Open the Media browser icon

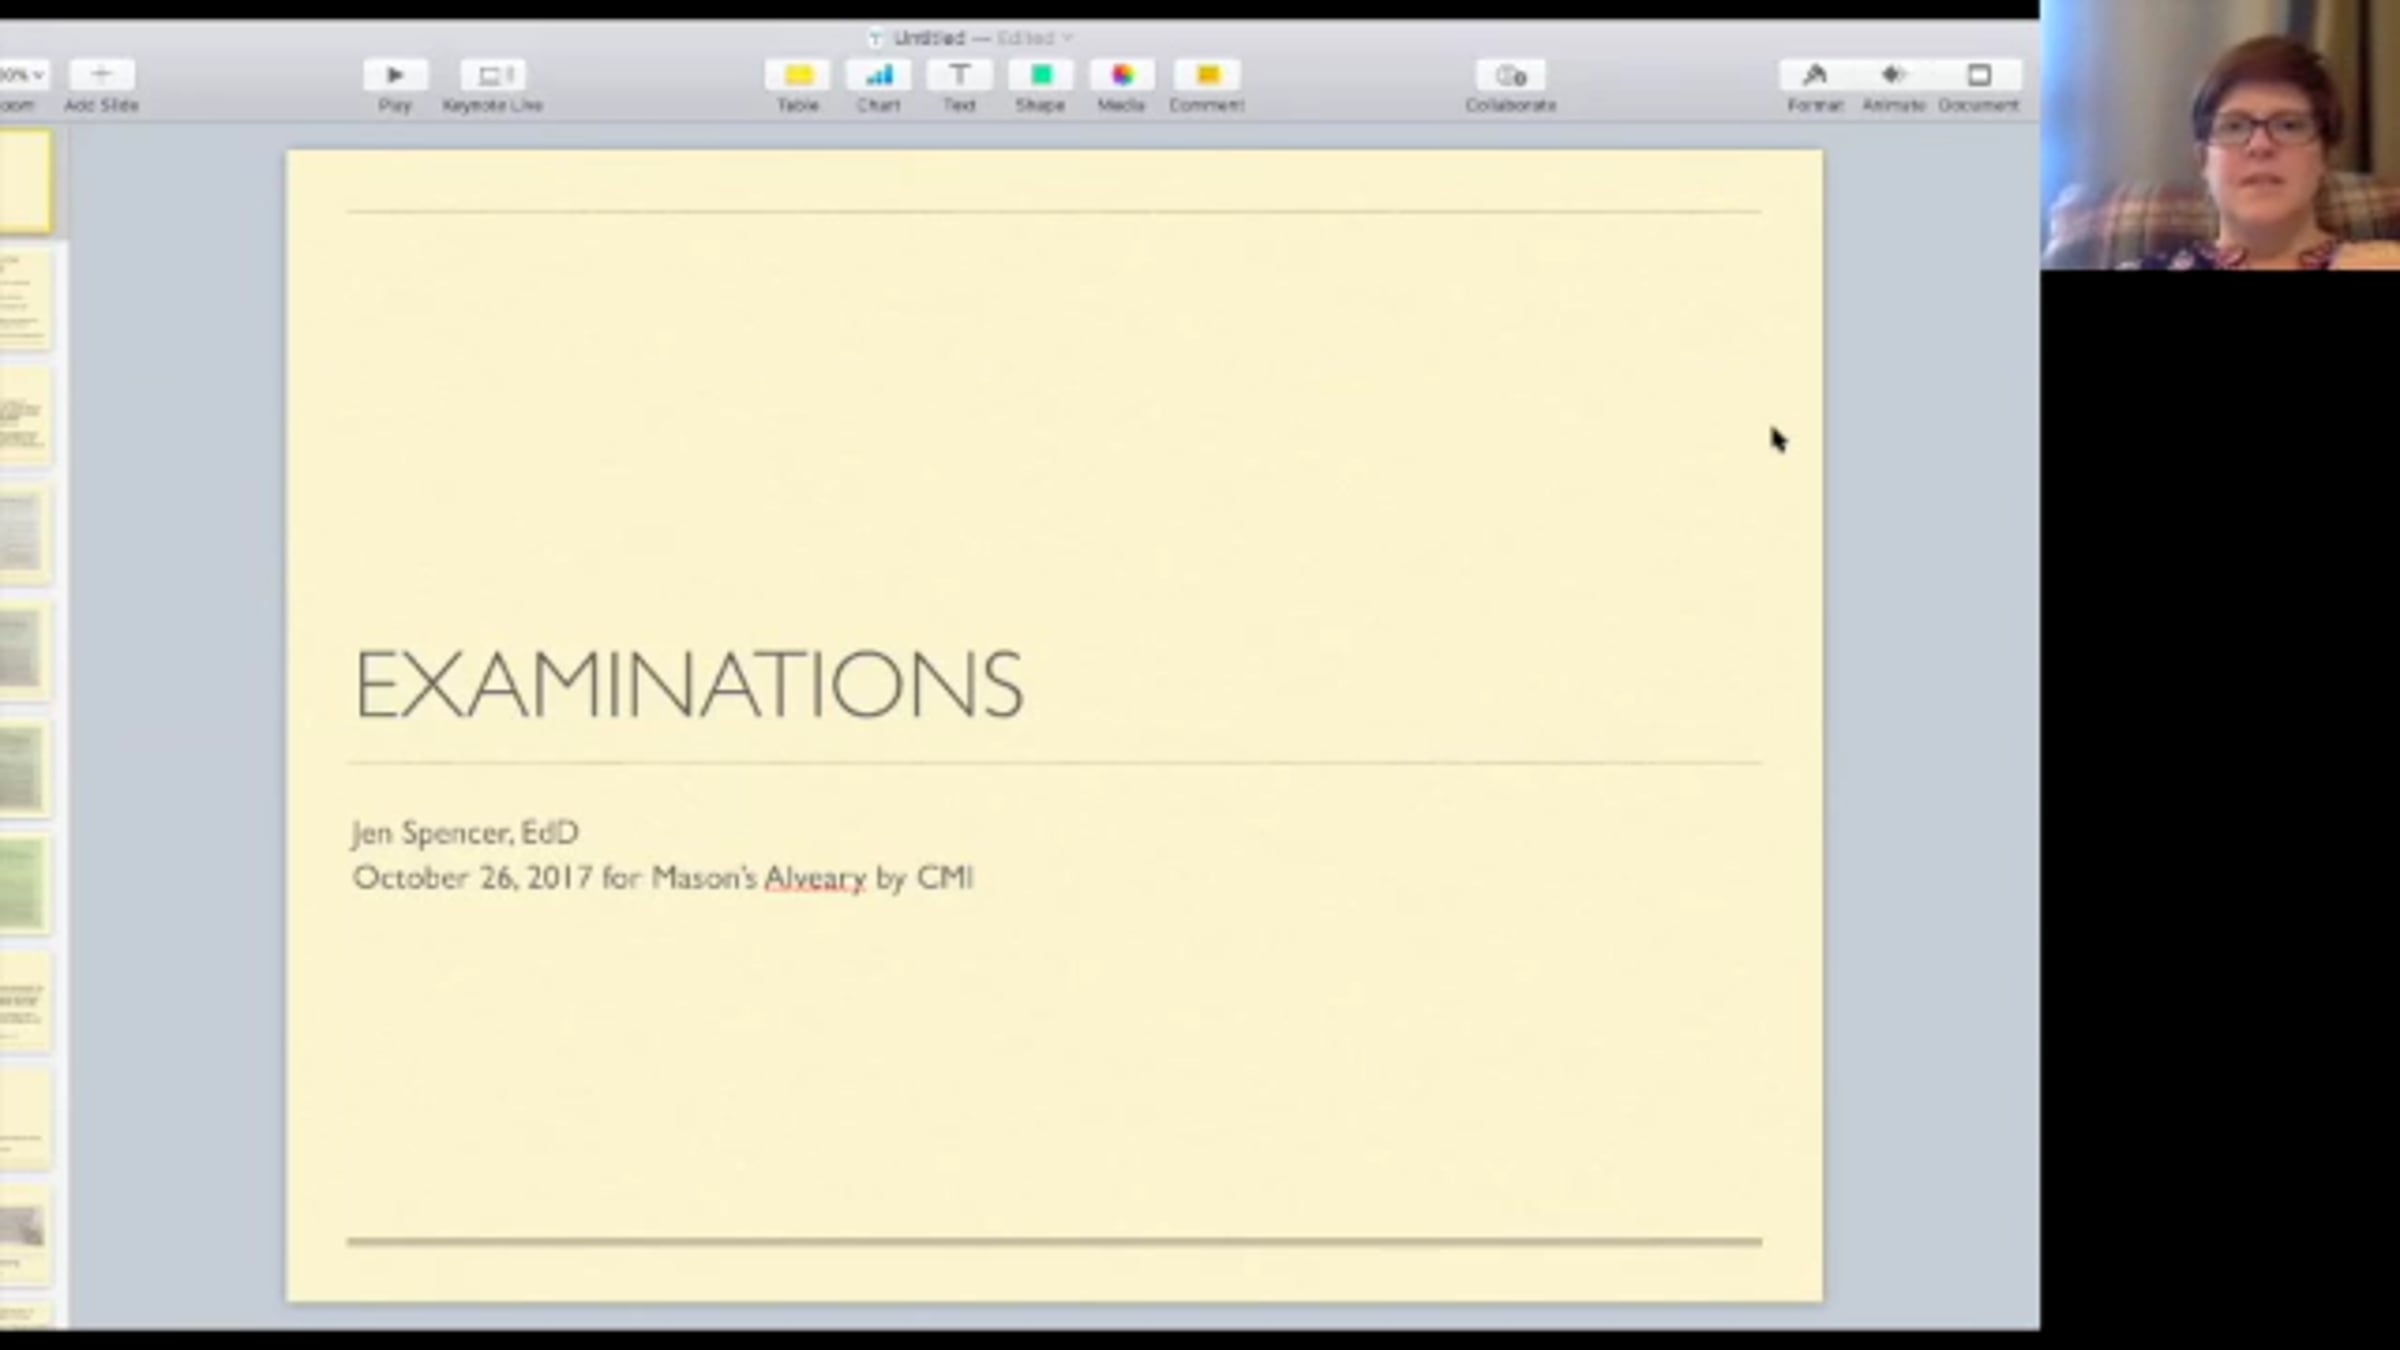(1121, 75)
